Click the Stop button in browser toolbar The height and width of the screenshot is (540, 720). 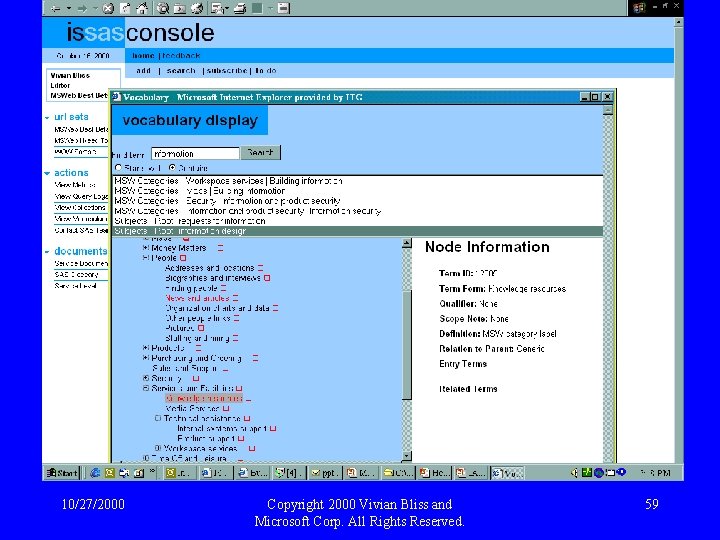108,8
